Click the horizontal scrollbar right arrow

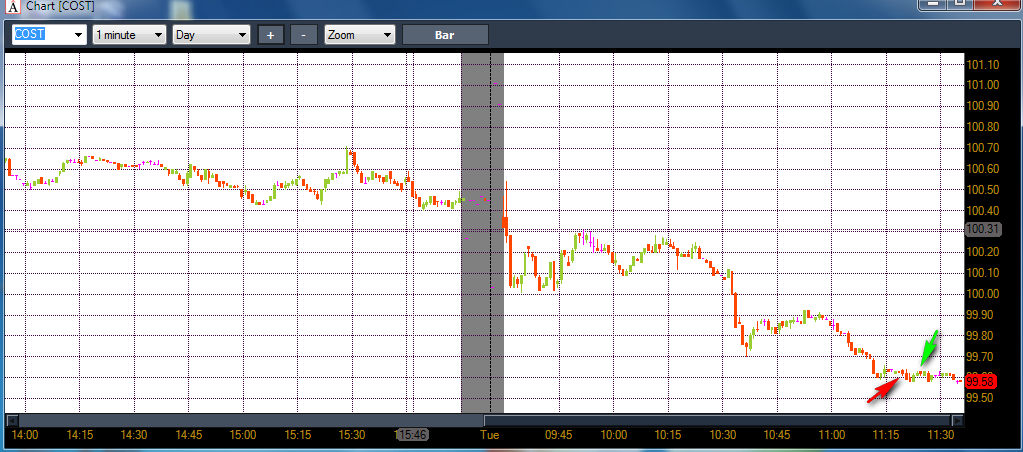click(x=957, y=421)
